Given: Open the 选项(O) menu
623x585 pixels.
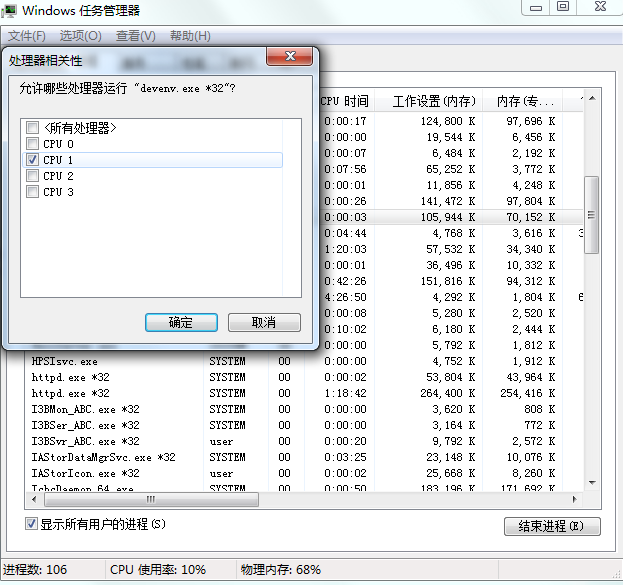Looking at the screenshot, I should click(x=80, y=36).
